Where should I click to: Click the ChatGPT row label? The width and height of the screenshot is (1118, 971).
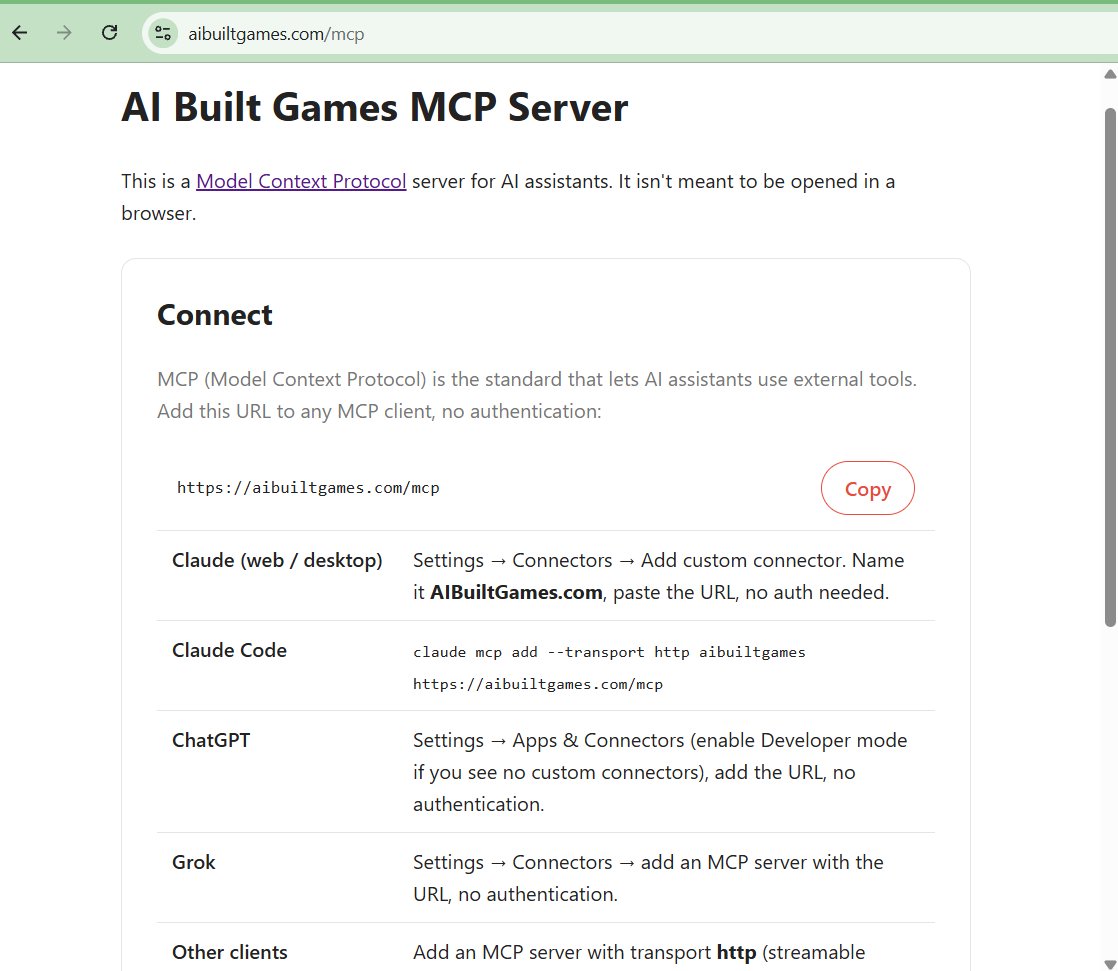point(211,740)
